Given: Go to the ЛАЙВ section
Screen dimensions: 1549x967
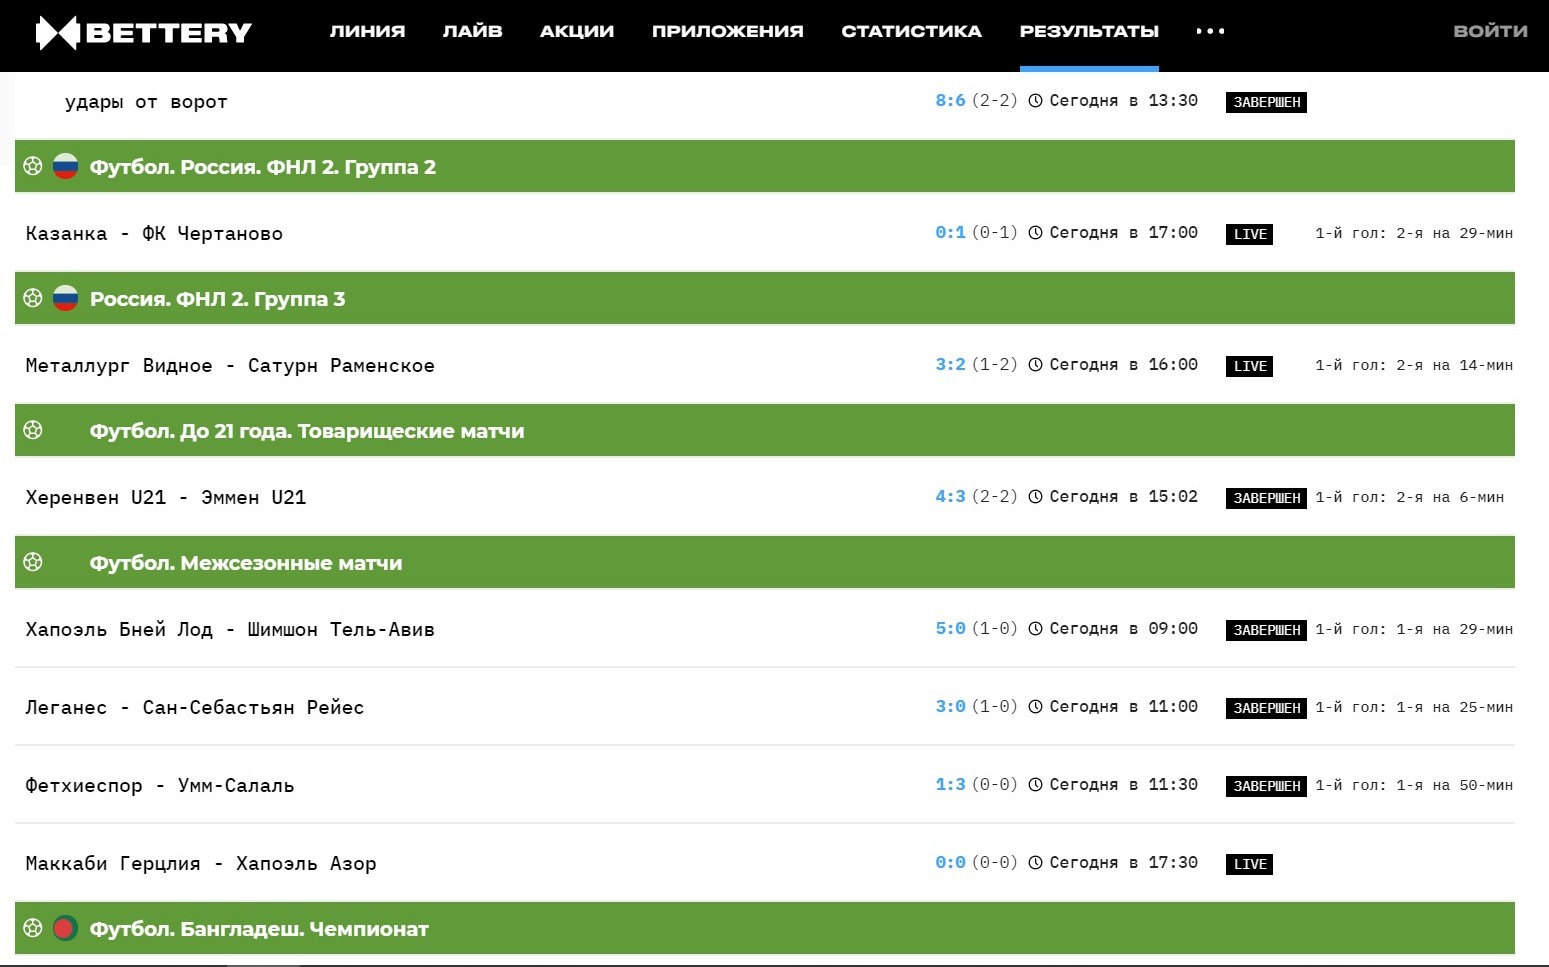Looking at the screenshot, I should pos(472,31).
